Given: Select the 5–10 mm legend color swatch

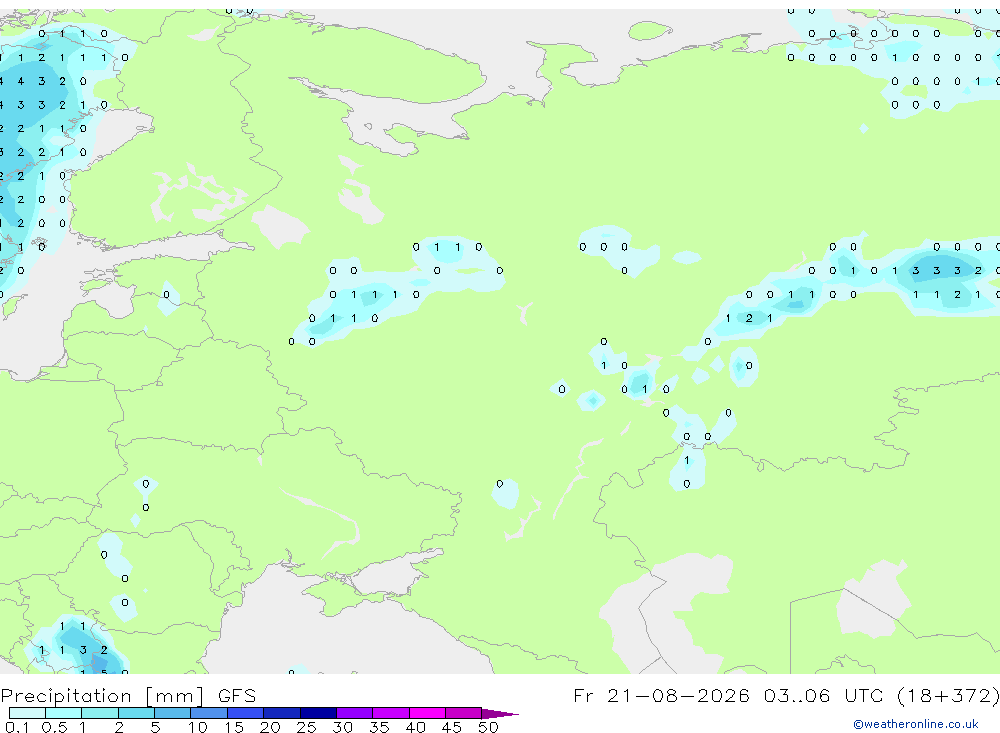Looking at the screenshot, I should pyautogui.click(x=173, y=713).
